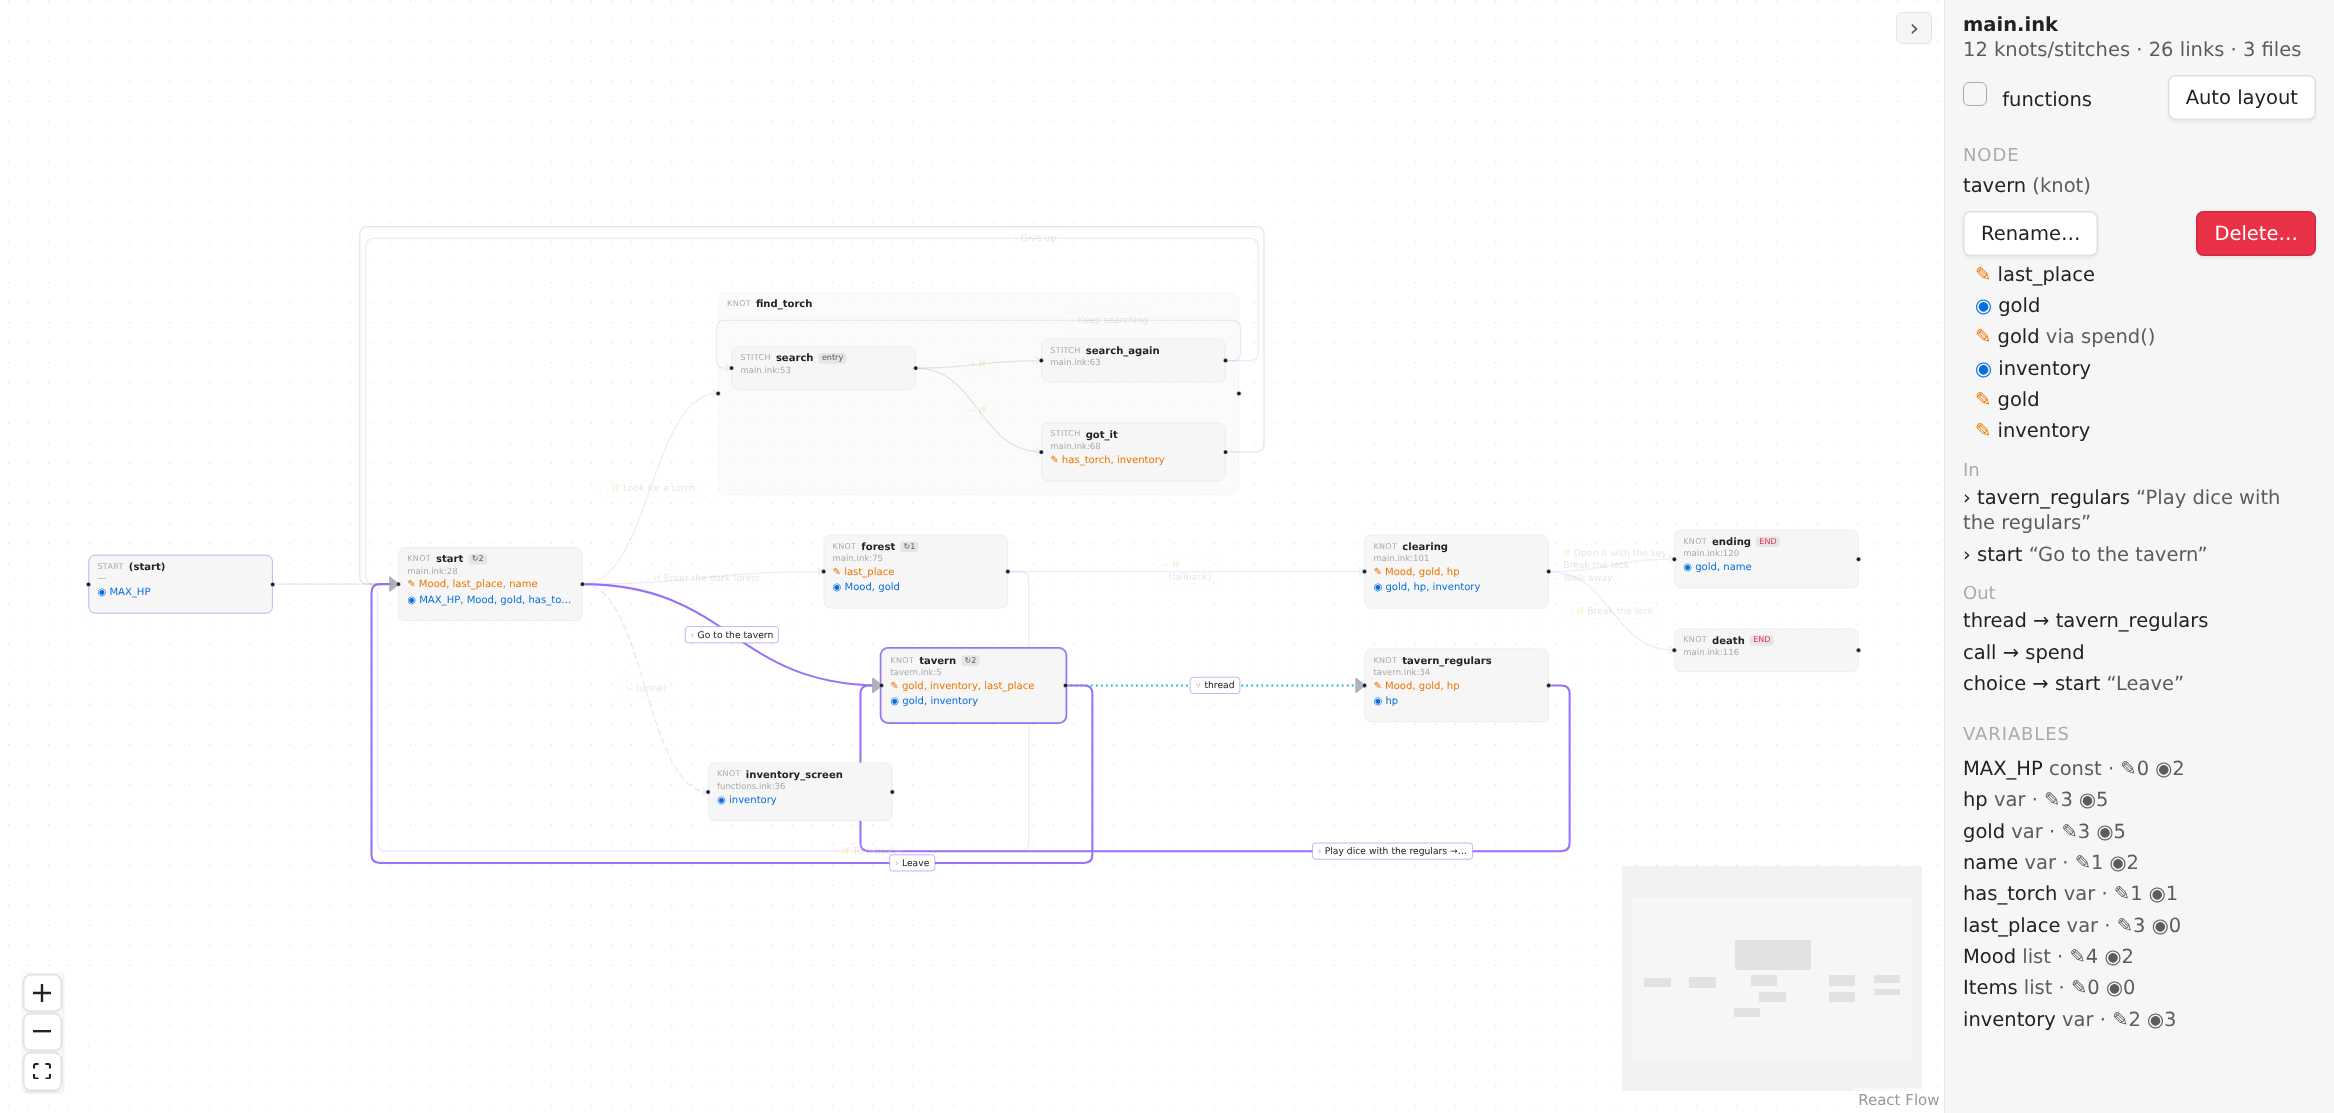This screenshot has width=2334, height=1113.
Task: Enable the functions checkbox
Action: click(1975, 95)
